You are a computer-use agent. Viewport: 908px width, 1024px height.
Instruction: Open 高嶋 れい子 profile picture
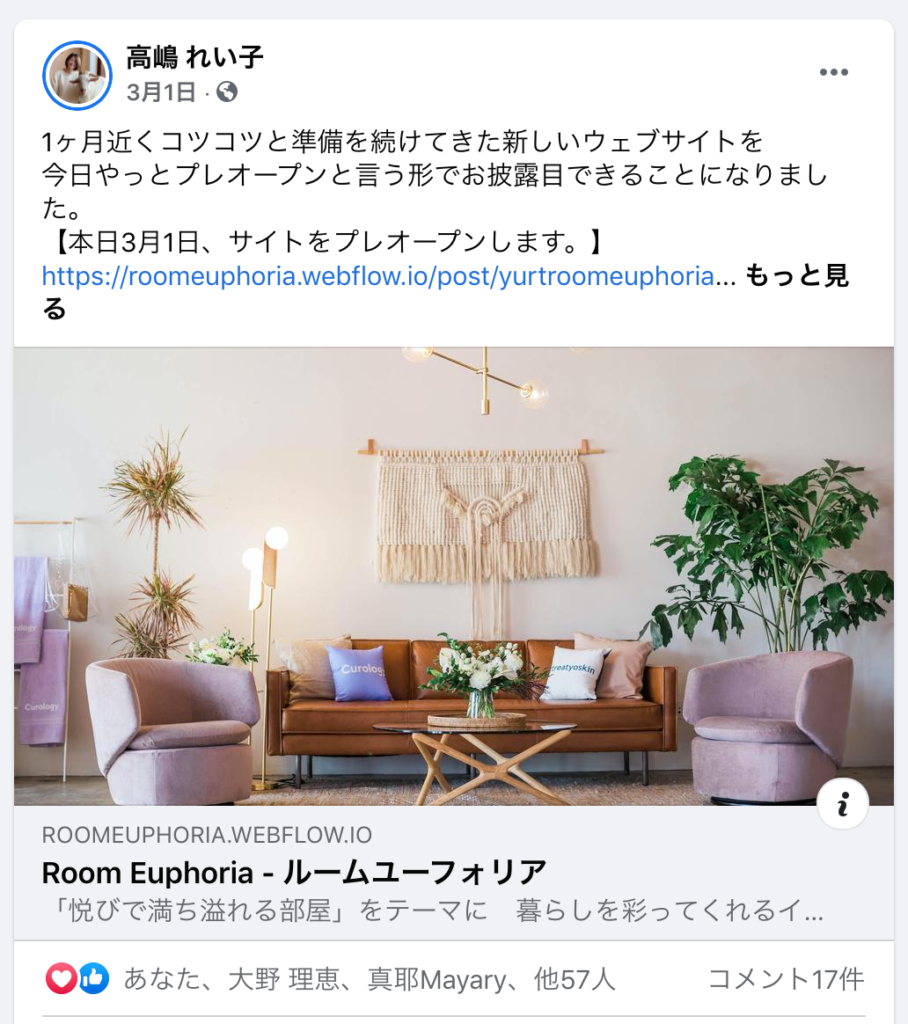77,75
